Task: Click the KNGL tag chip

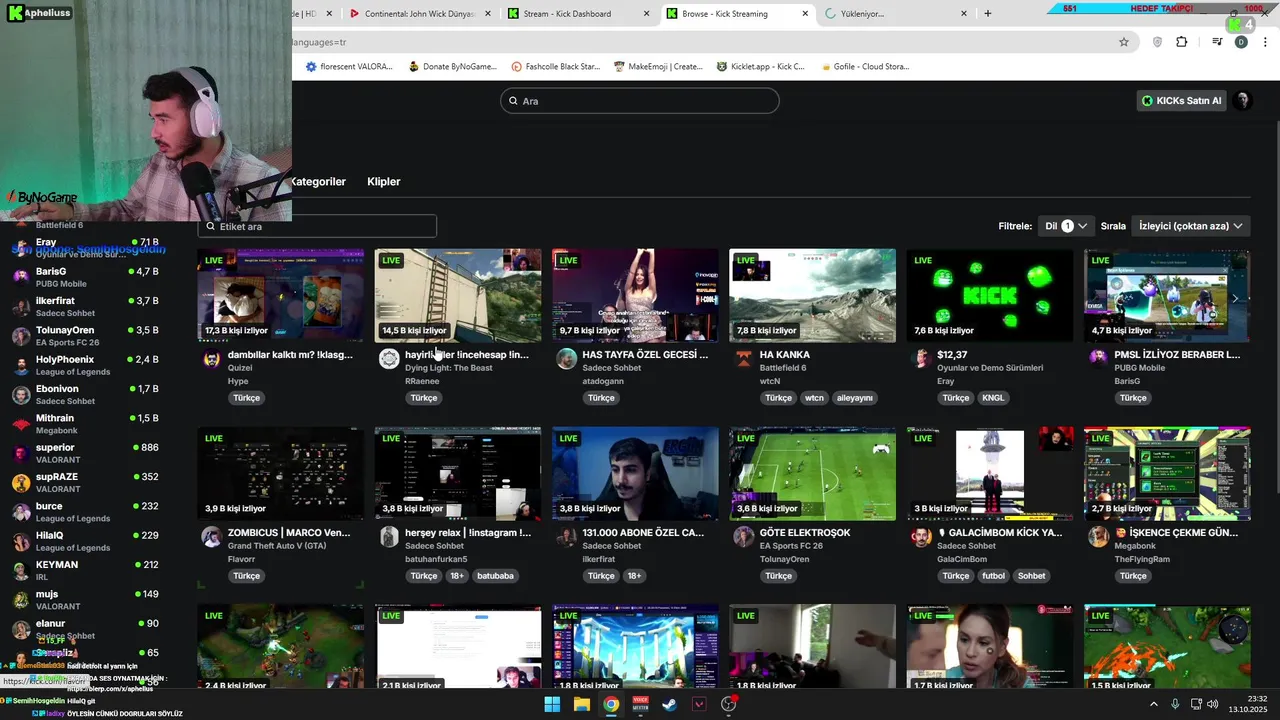Action: point(993,398)
